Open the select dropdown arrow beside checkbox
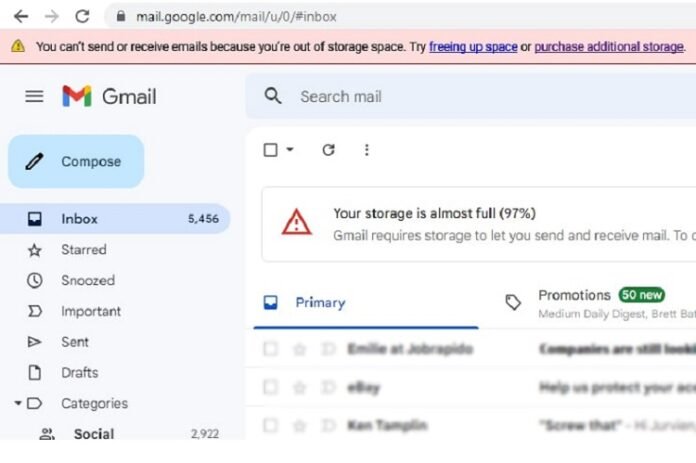The height and width of the screenshot is (463, 696). [x=290, y=150]
